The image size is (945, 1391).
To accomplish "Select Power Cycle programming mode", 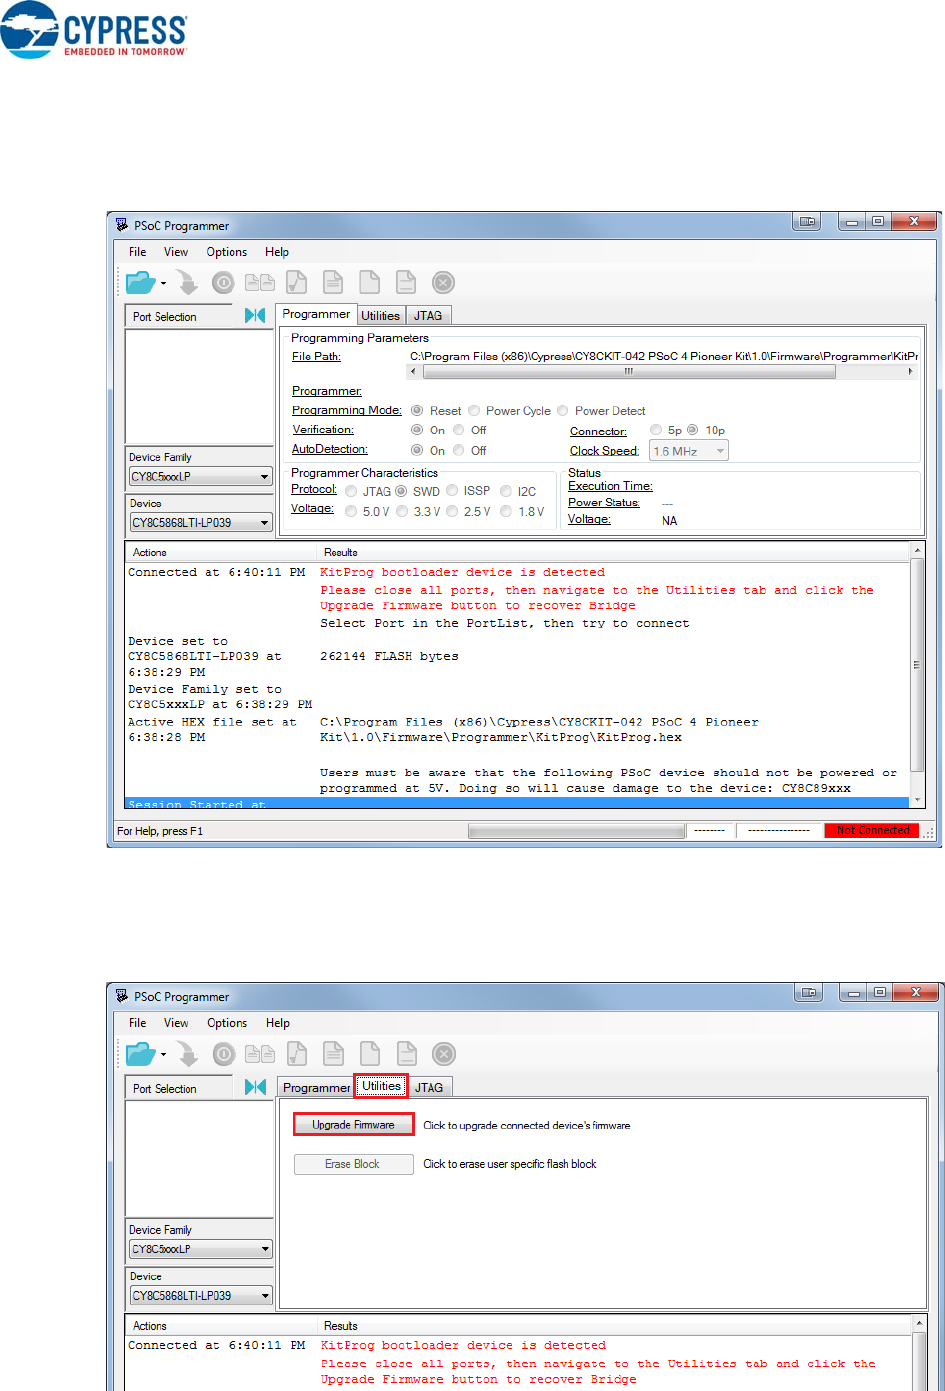I will pyautogui.click(x=474, y=411).
